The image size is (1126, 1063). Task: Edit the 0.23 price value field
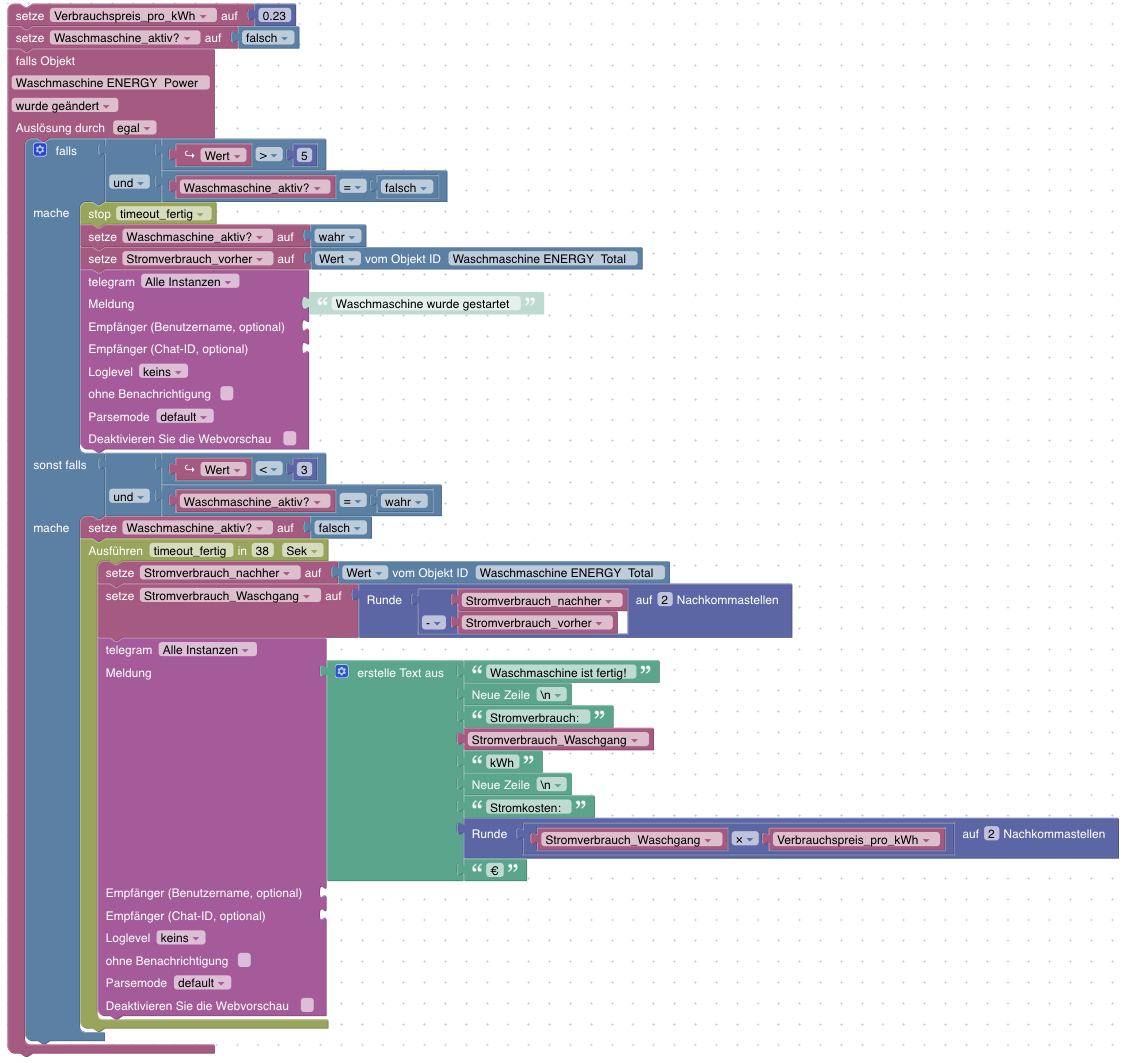point(274,15)
